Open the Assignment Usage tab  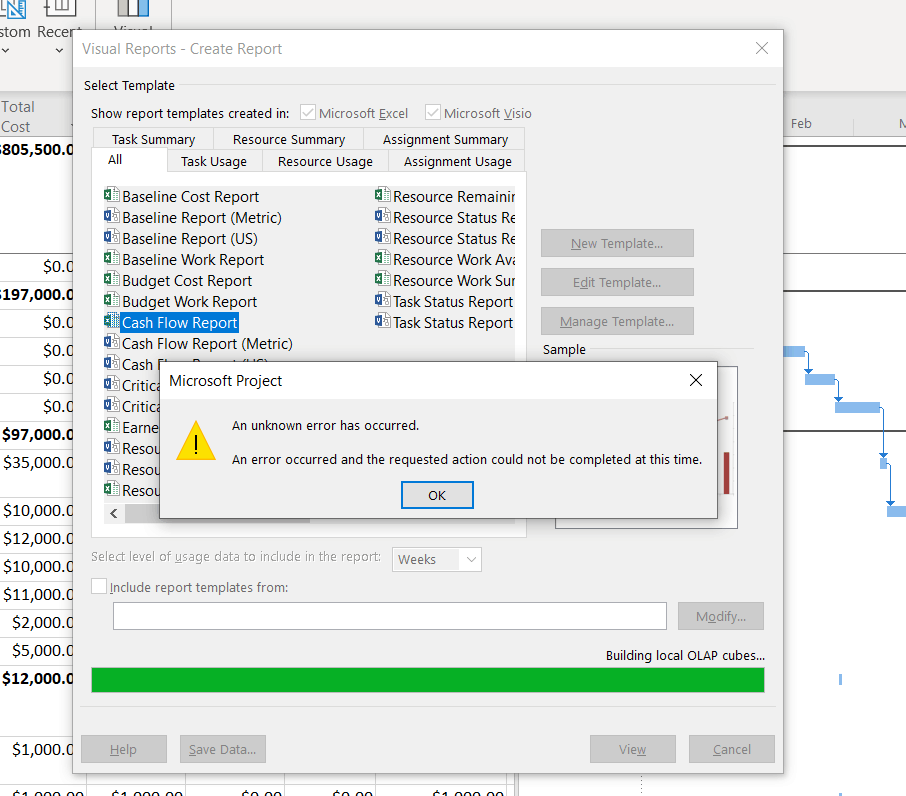click(x=458, y=161)
